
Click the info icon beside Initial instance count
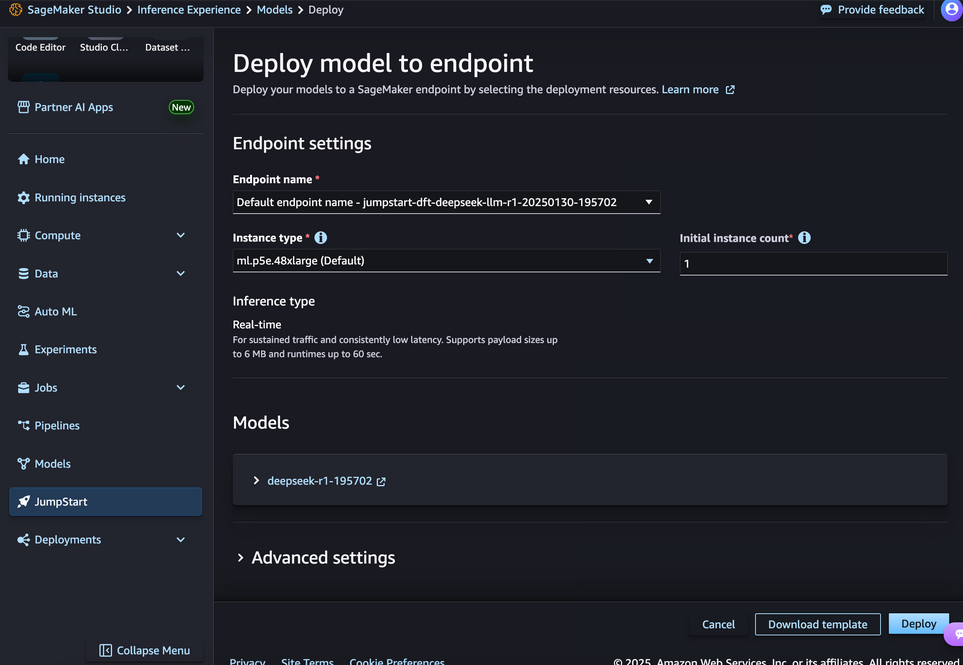804,238
